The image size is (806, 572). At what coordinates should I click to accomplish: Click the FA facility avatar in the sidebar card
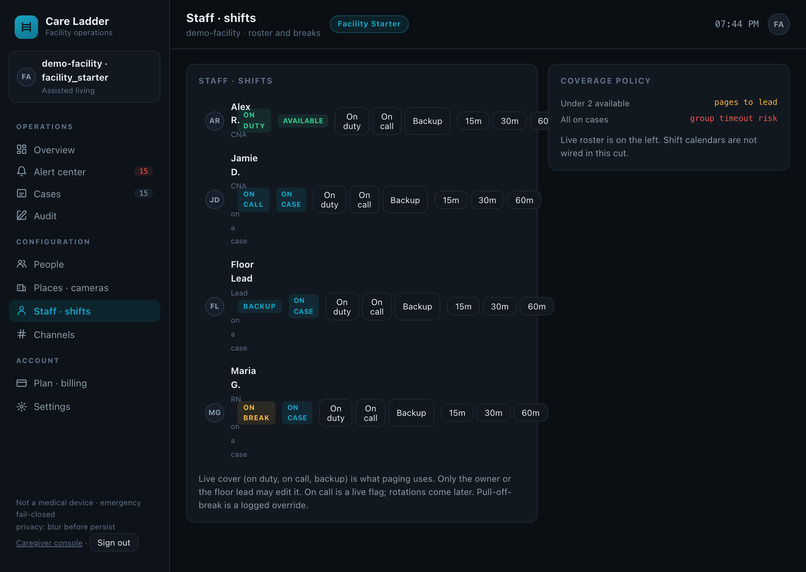coord(26,77)
